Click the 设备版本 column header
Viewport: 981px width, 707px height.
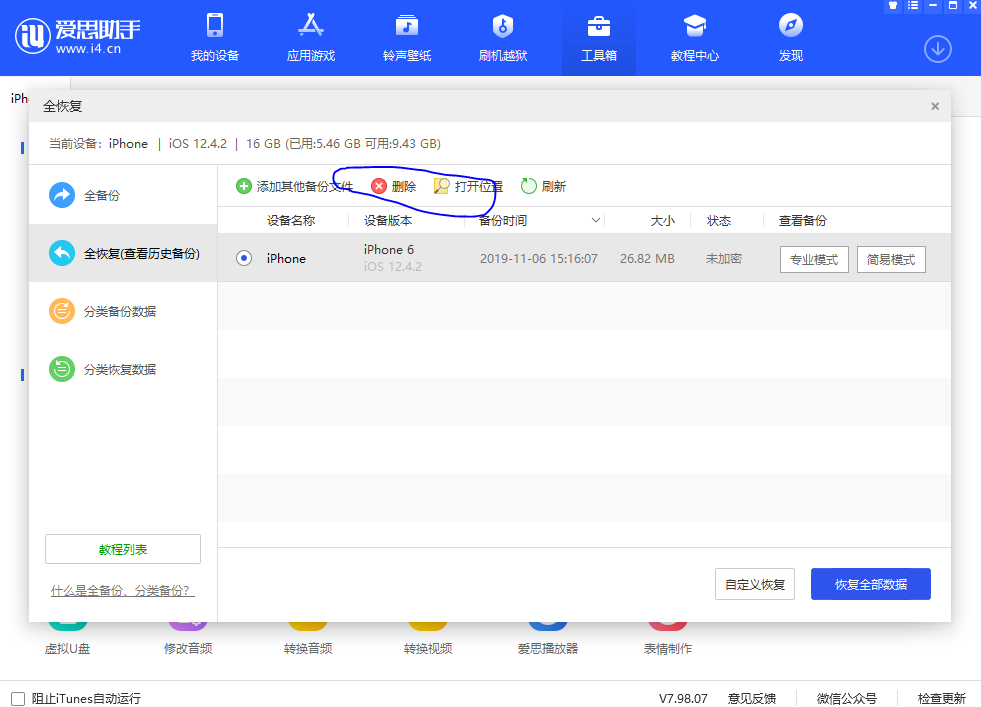click(x=388, y=221)
